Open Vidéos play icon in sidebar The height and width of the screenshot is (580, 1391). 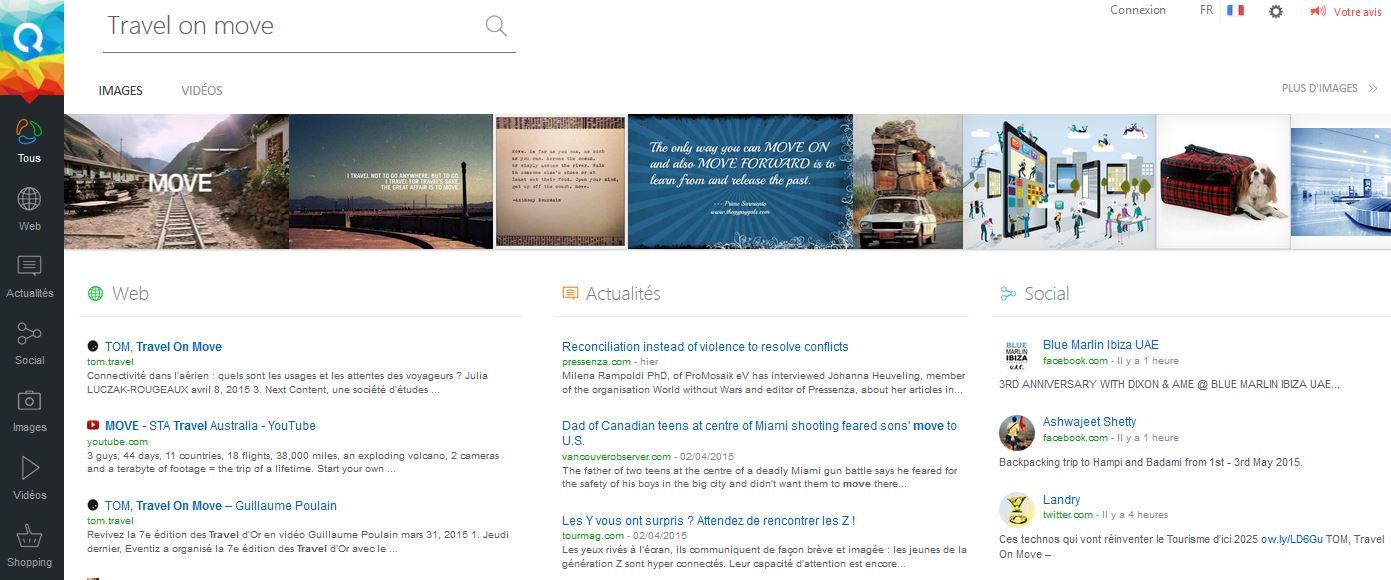pos(30,468)
